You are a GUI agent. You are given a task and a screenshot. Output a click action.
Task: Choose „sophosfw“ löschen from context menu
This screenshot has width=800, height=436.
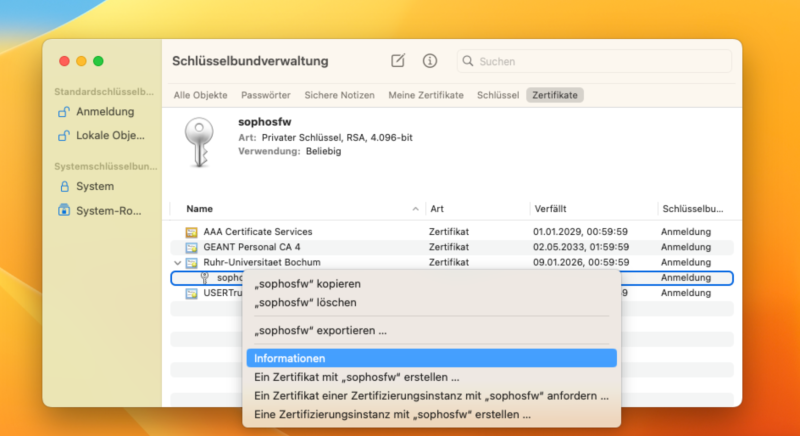432,302
